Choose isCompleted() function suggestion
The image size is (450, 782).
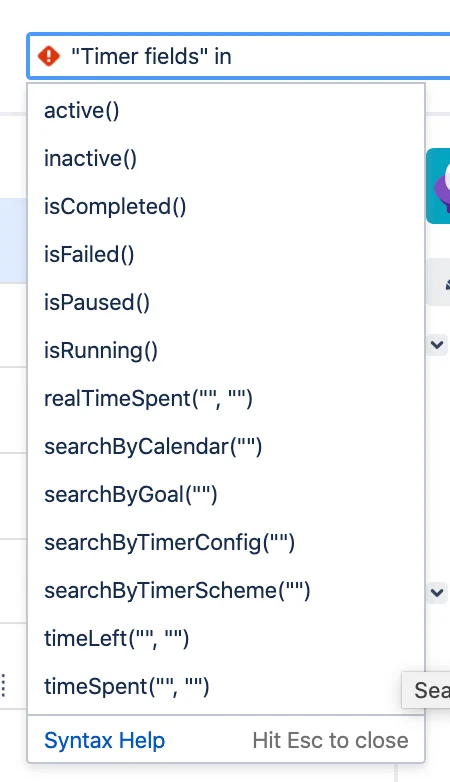(x=226, y=206)
